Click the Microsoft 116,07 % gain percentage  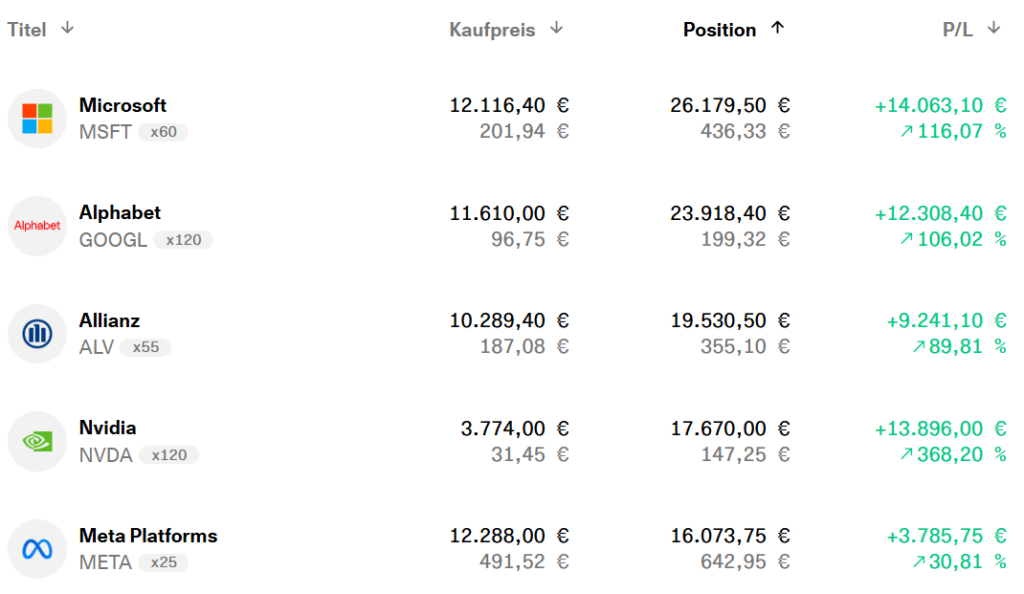pyautogui.click(x=953, y=131)
